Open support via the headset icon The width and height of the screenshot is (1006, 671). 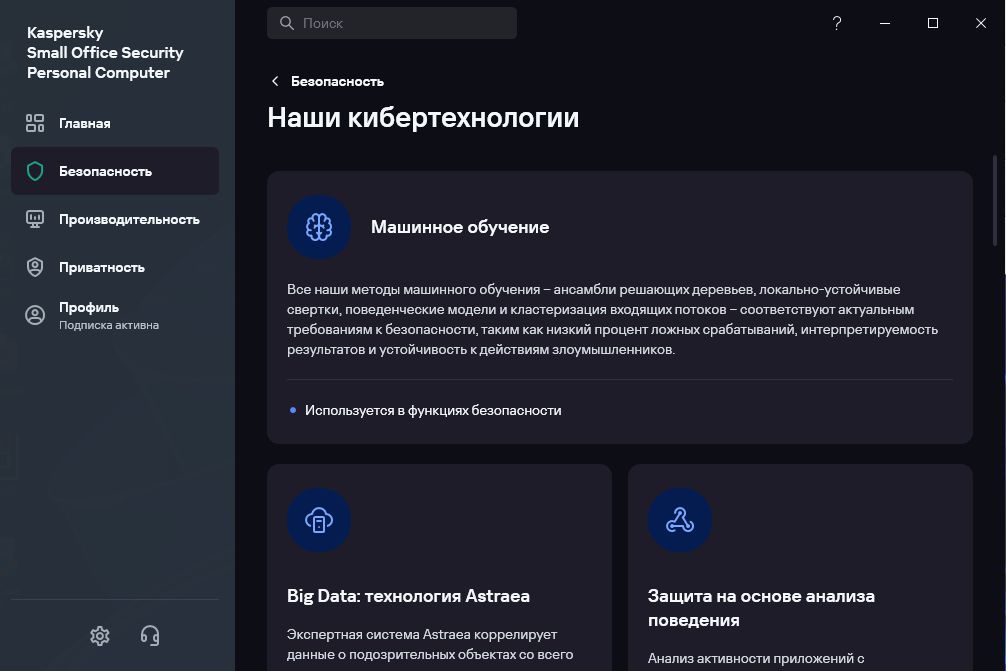pyautogui.click(x=149, y=636)
